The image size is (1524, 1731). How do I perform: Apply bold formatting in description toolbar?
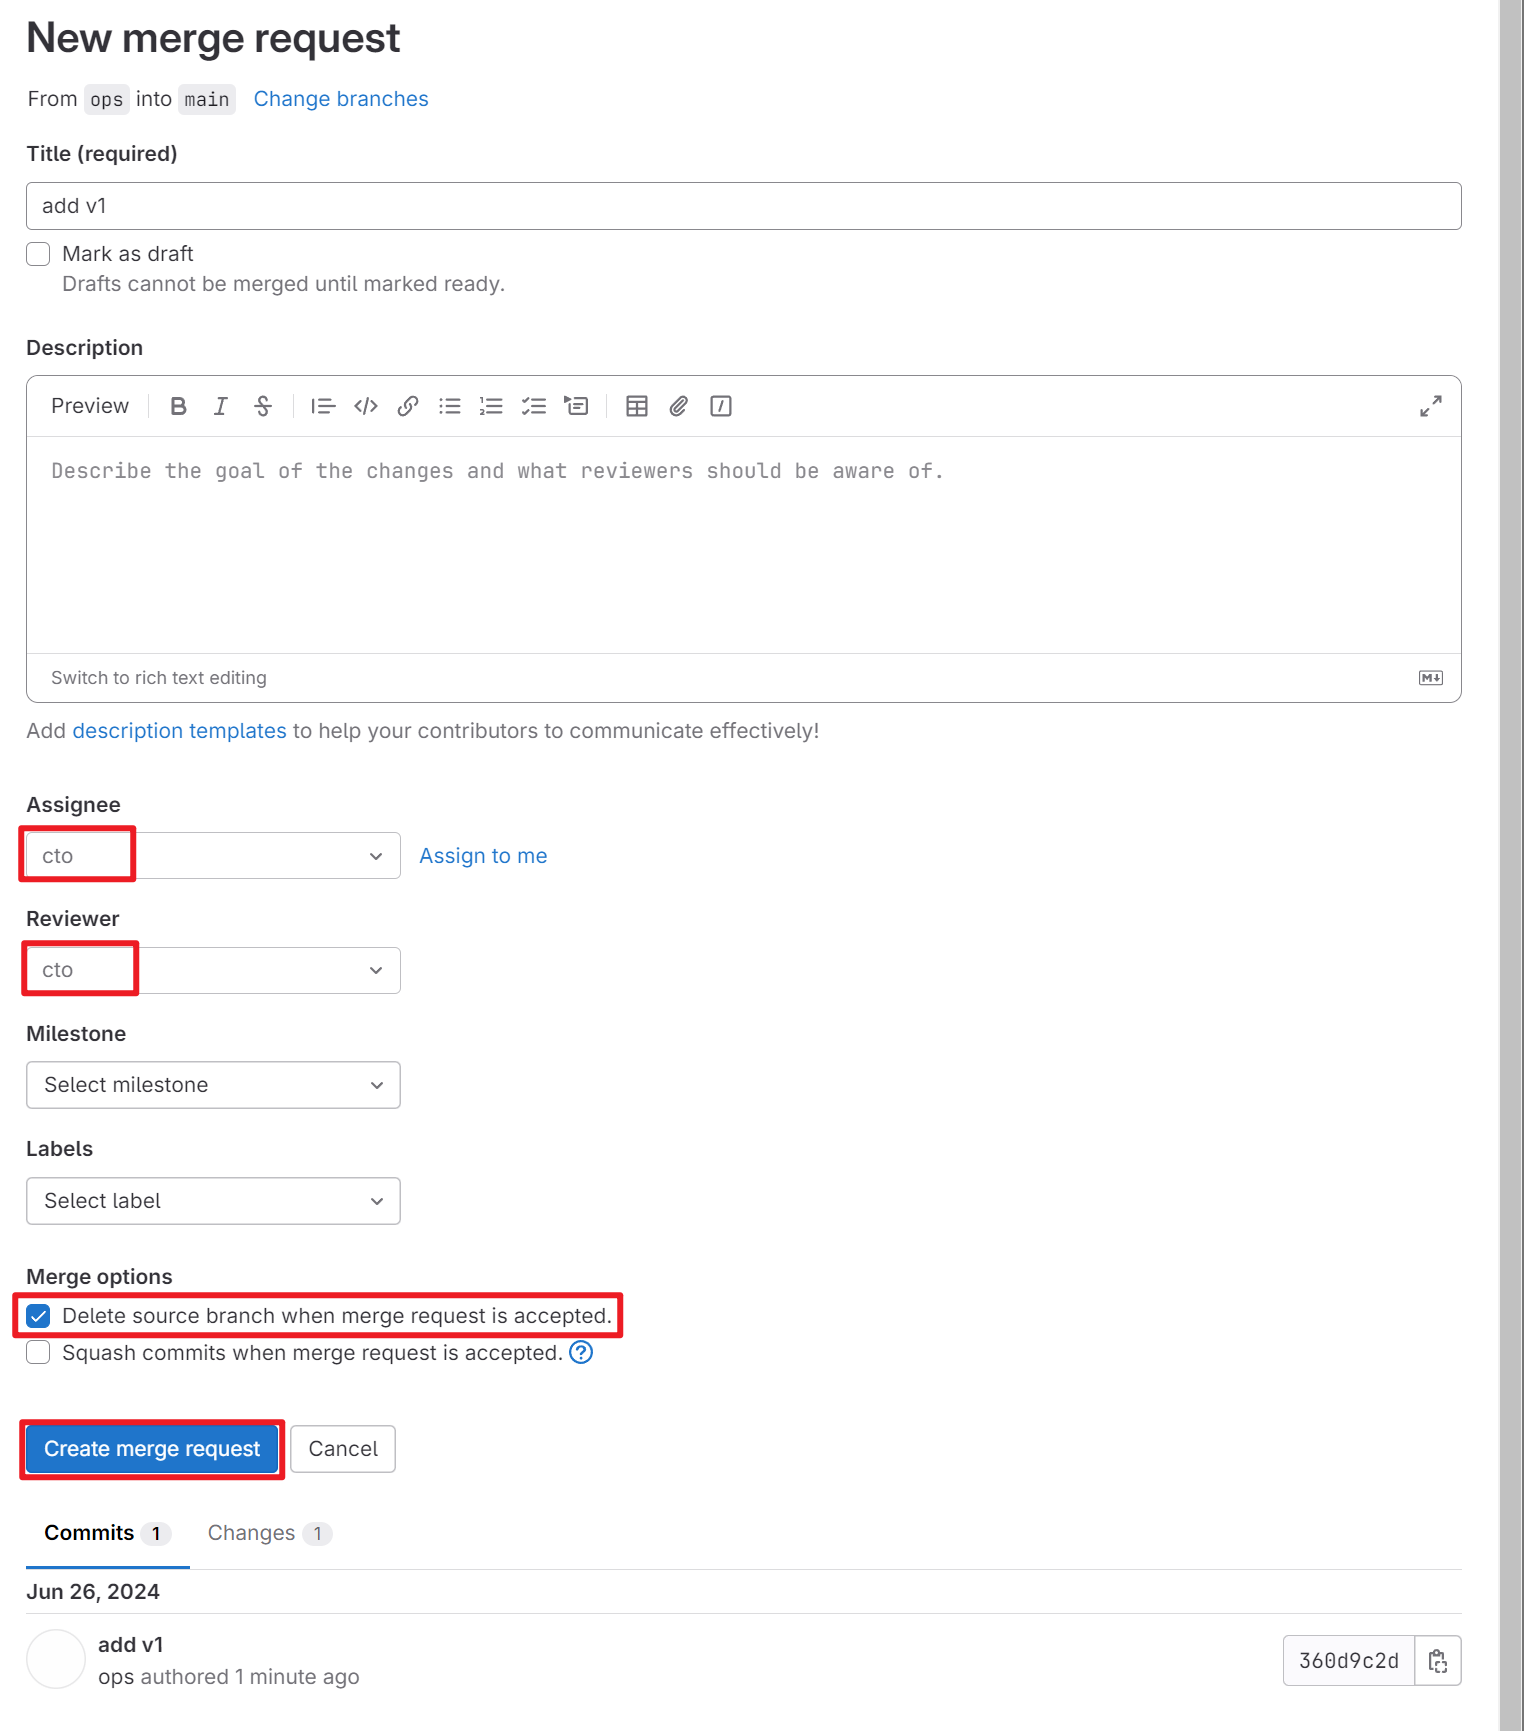(x=178, y=406)
